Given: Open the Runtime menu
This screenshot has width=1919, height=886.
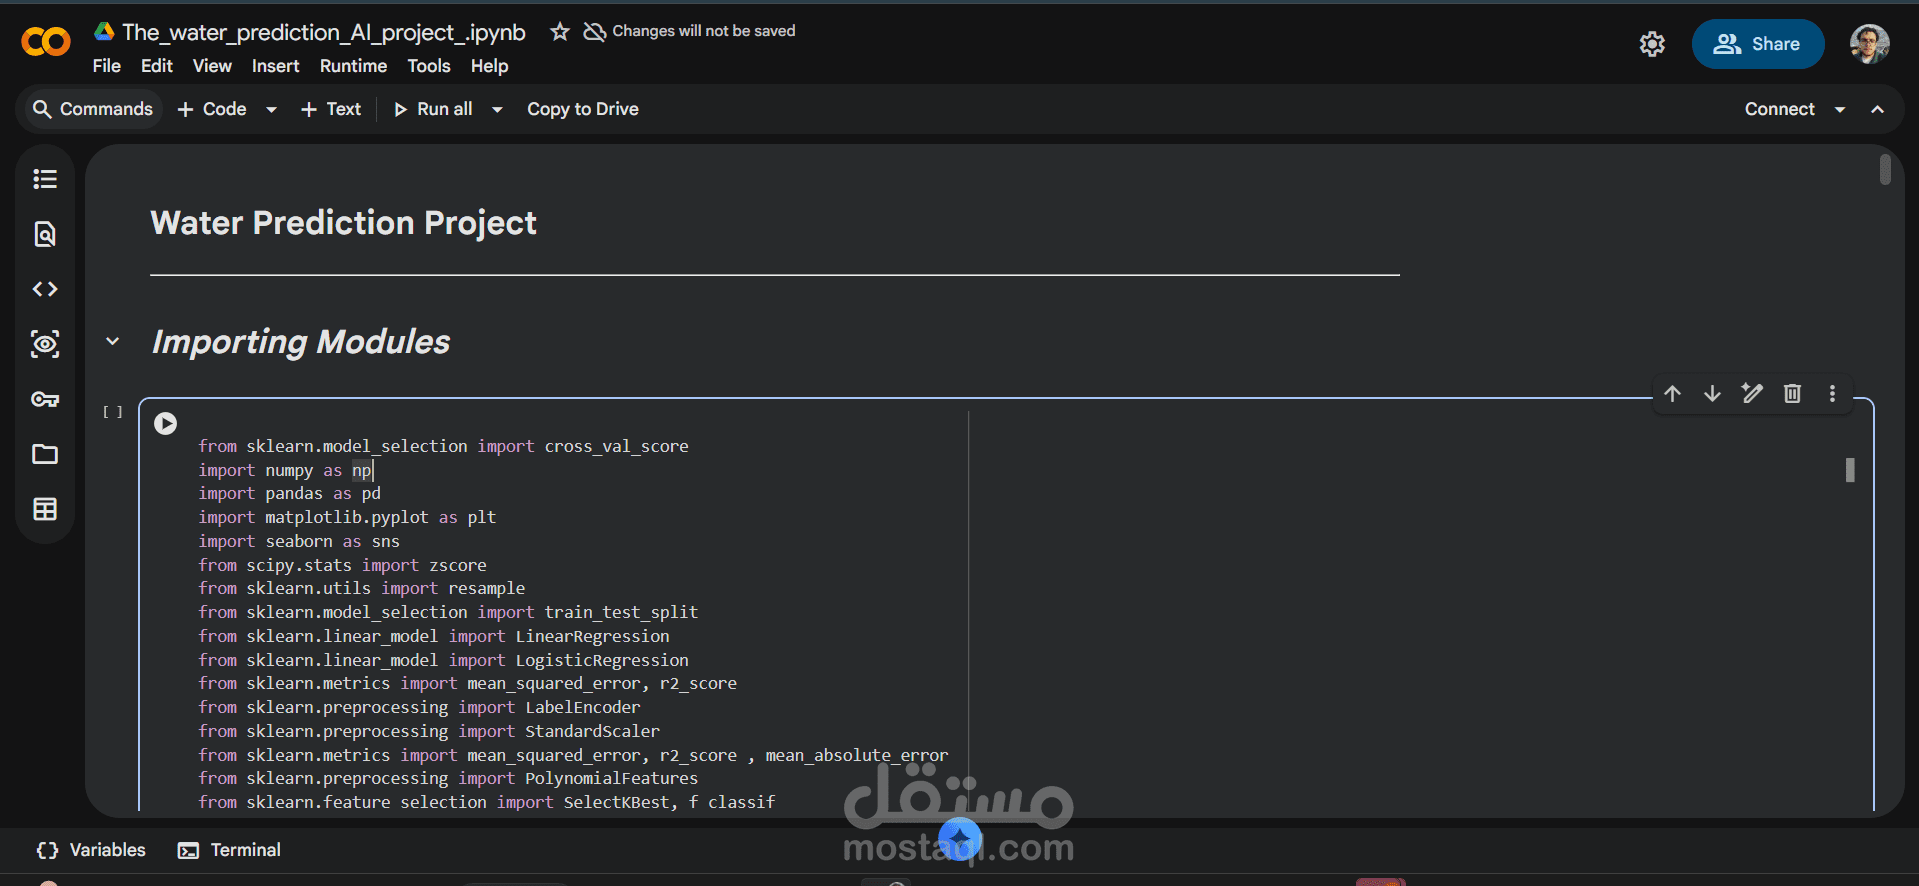Looking at the screenshot, I should click(x=353, y=66).
